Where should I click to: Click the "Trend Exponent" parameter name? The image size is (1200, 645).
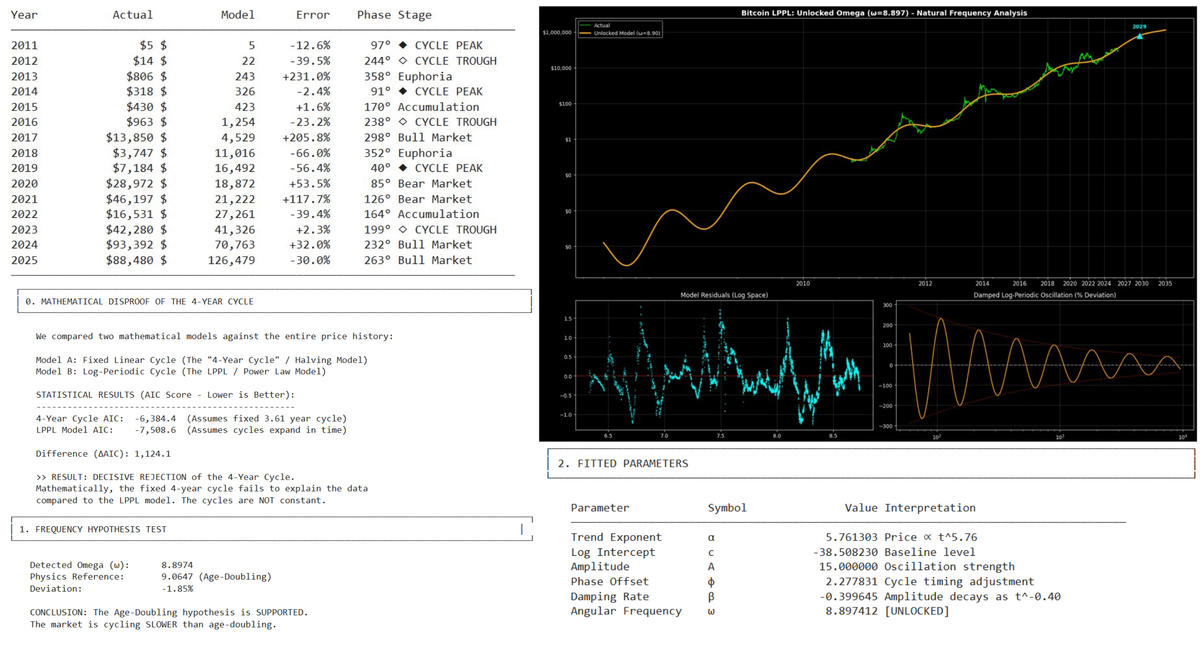(616, 538)
